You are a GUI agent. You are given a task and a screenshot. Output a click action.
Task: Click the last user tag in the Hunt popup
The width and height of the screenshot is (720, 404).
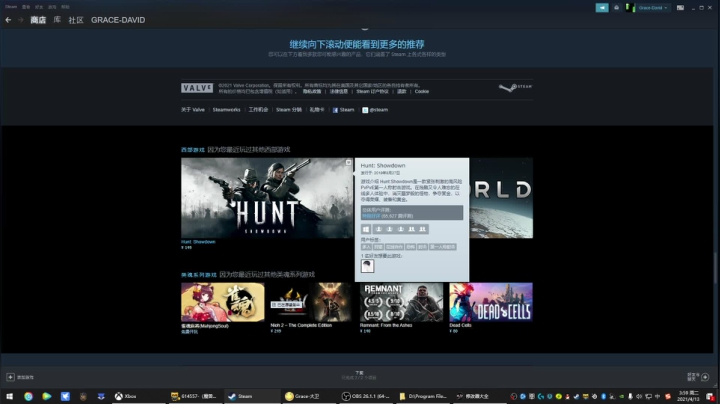coord(443,247)
